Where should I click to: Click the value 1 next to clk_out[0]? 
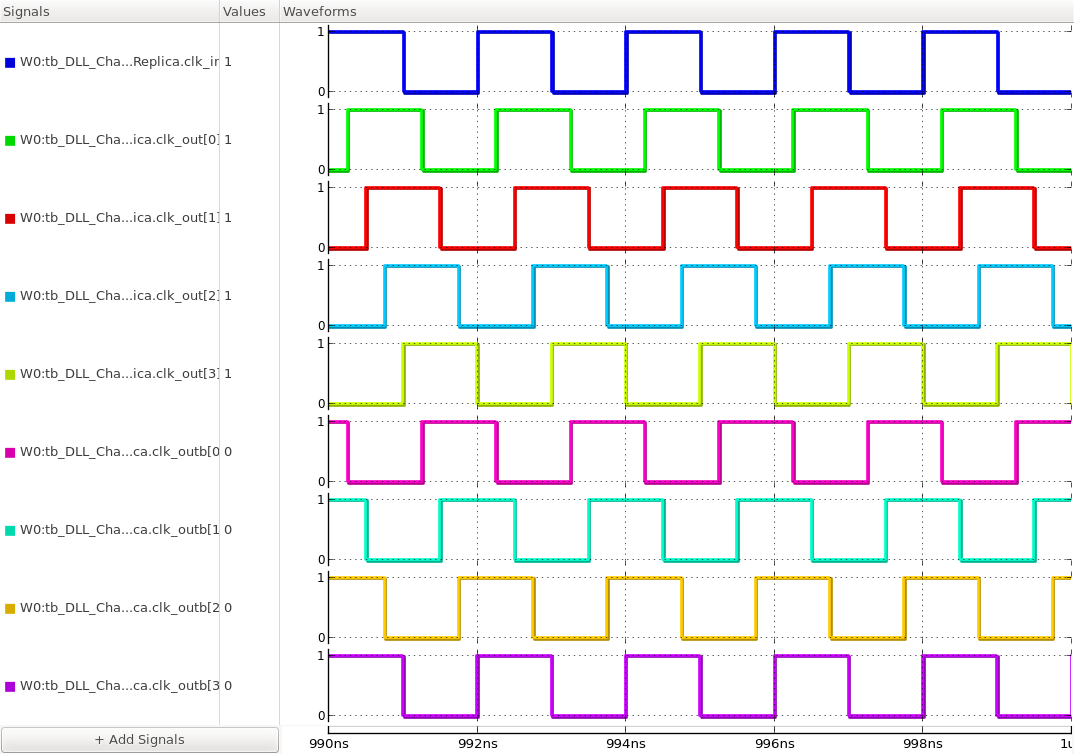click(x=227, y=140)
